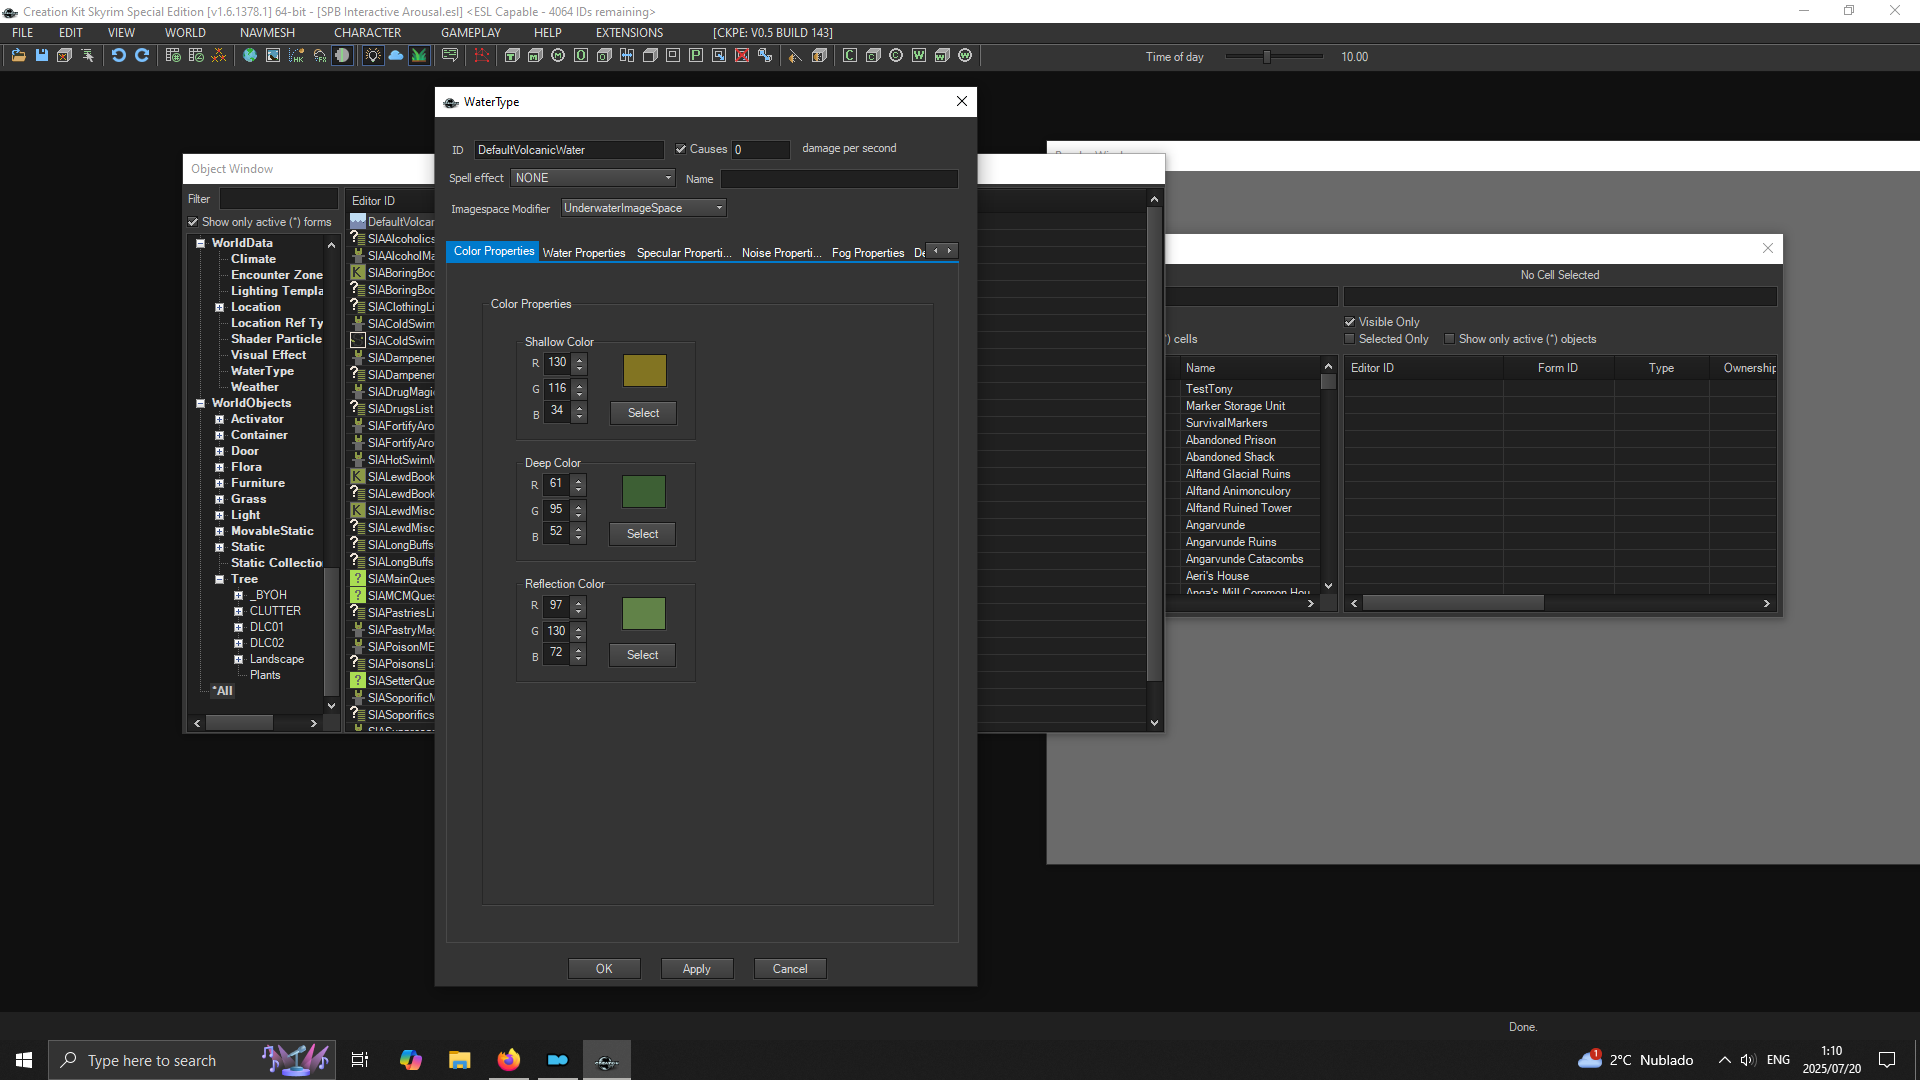Click the WaterType ID input field
The height and width of the screenshot is (1080, 1920).
[x=568, y=150]
